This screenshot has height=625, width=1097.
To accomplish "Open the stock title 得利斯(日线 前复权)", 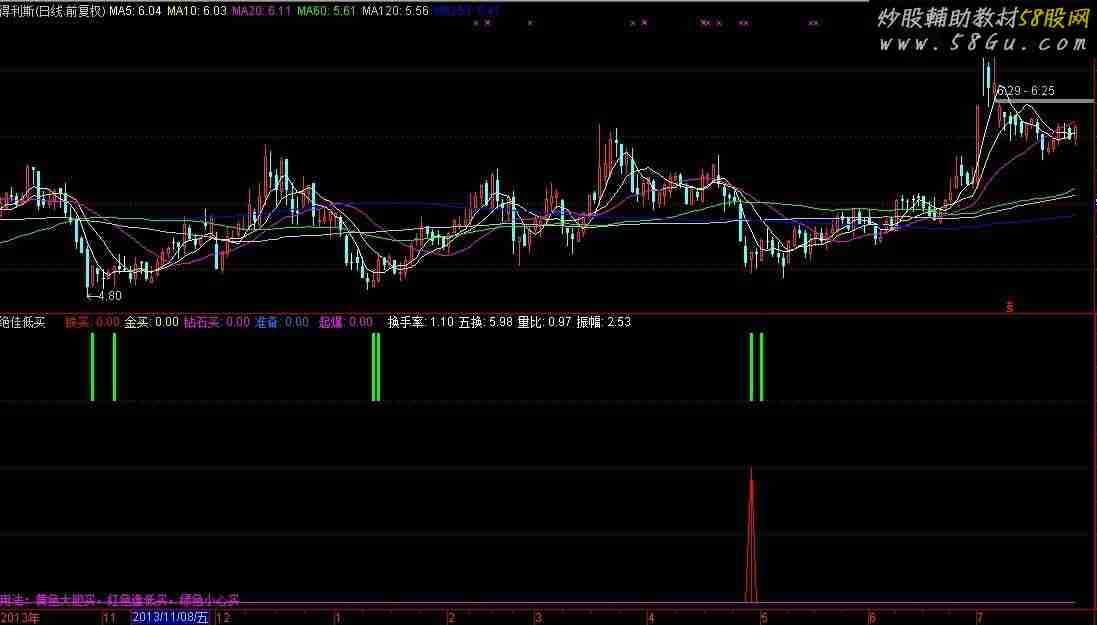I will pos(52,11).
